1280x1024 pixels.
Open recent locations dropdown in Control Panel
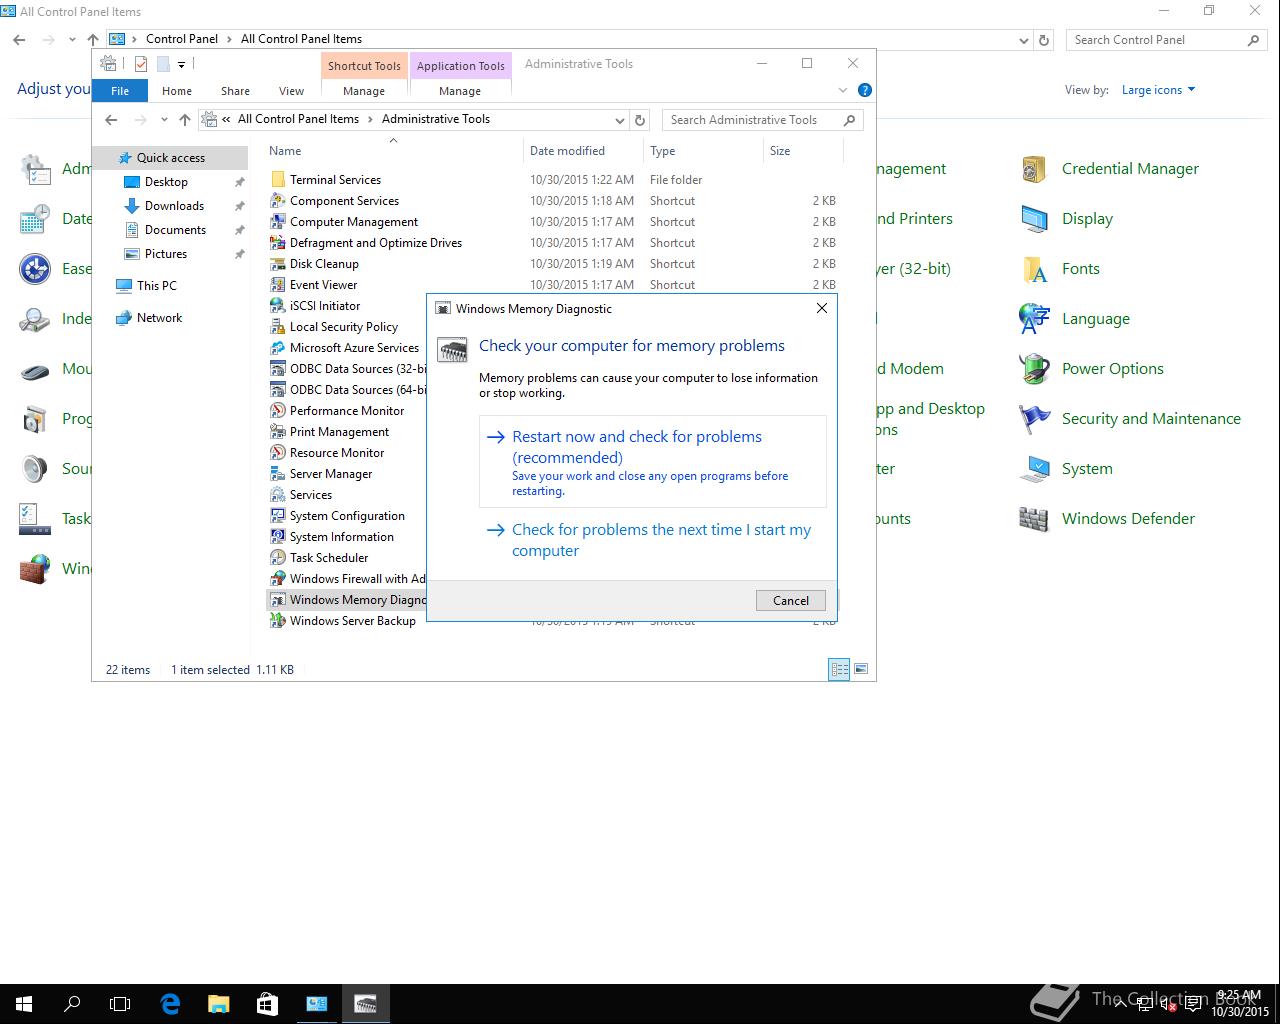72,40
